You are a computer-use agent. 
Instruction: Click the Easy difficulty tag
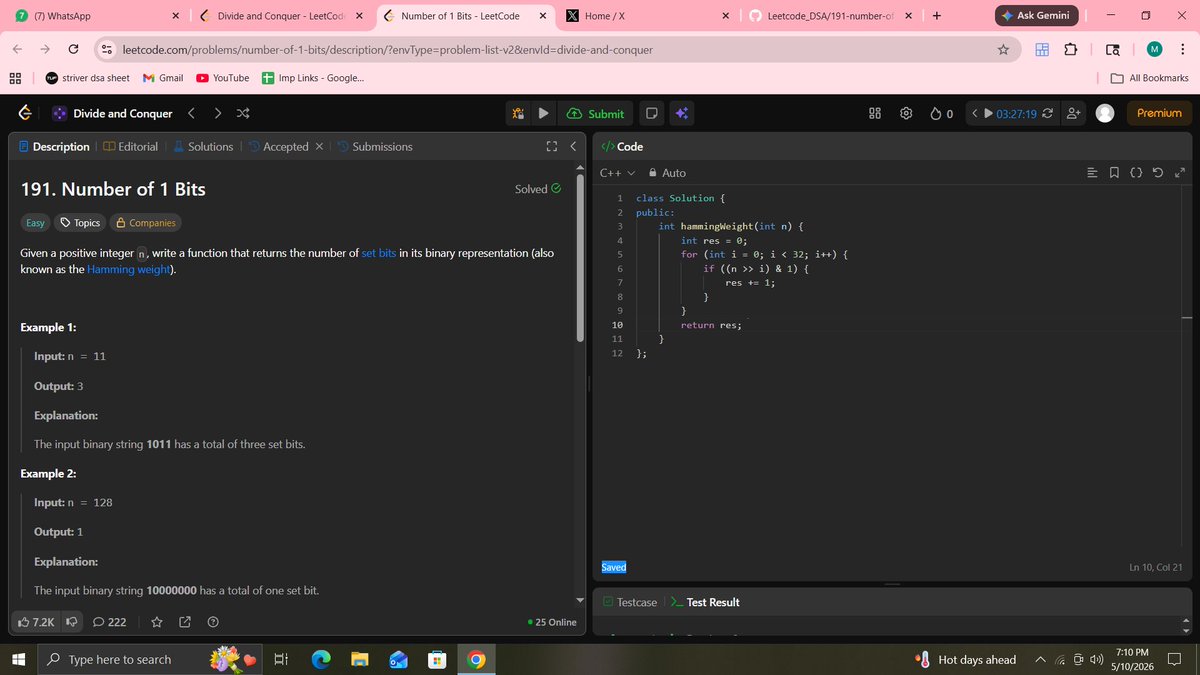click(35, 223)
